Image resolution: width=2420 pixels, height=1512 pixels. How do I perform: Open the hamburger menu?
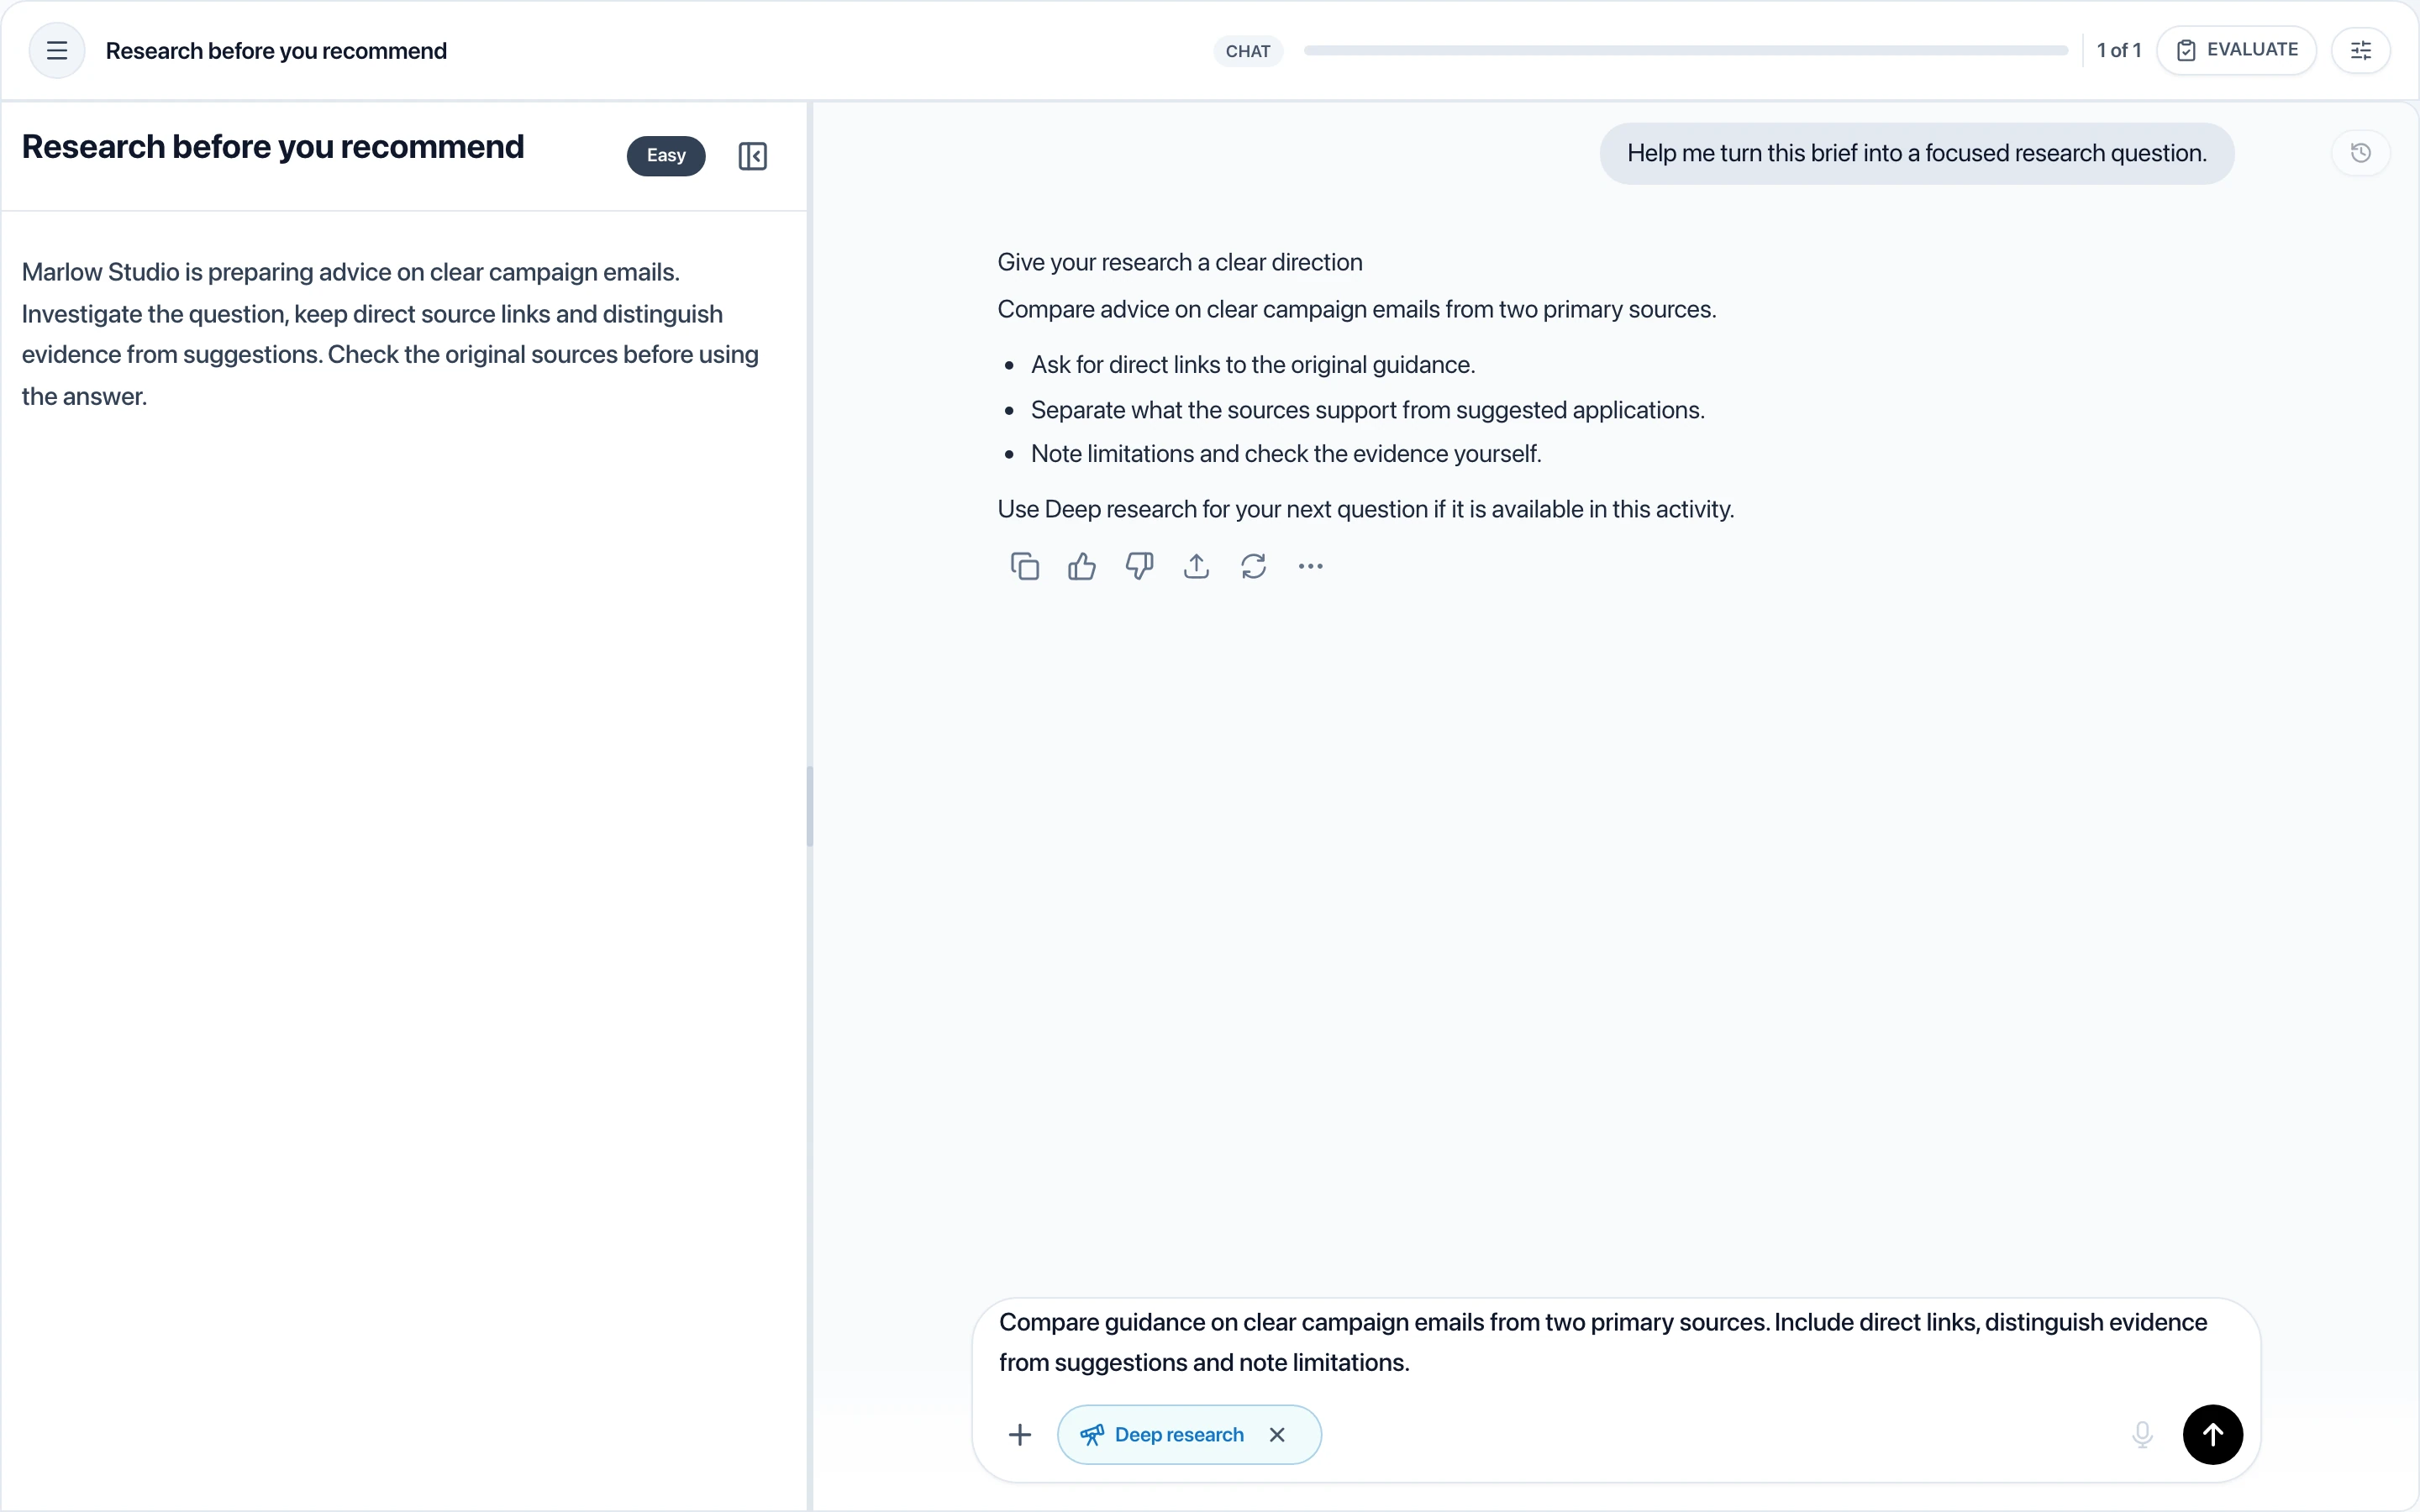point(57,50)
